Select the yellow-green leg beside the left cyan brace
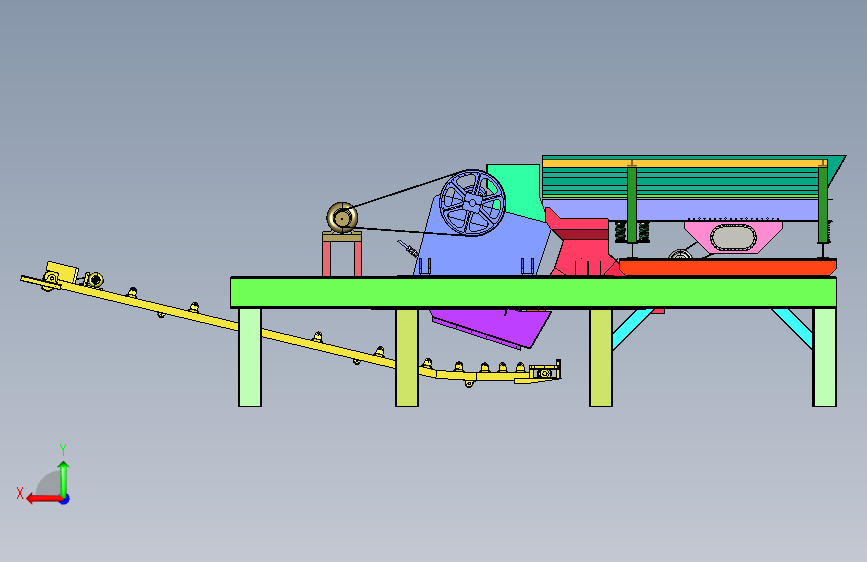Viewport: 867px width, 562px height. pos(601,358)
